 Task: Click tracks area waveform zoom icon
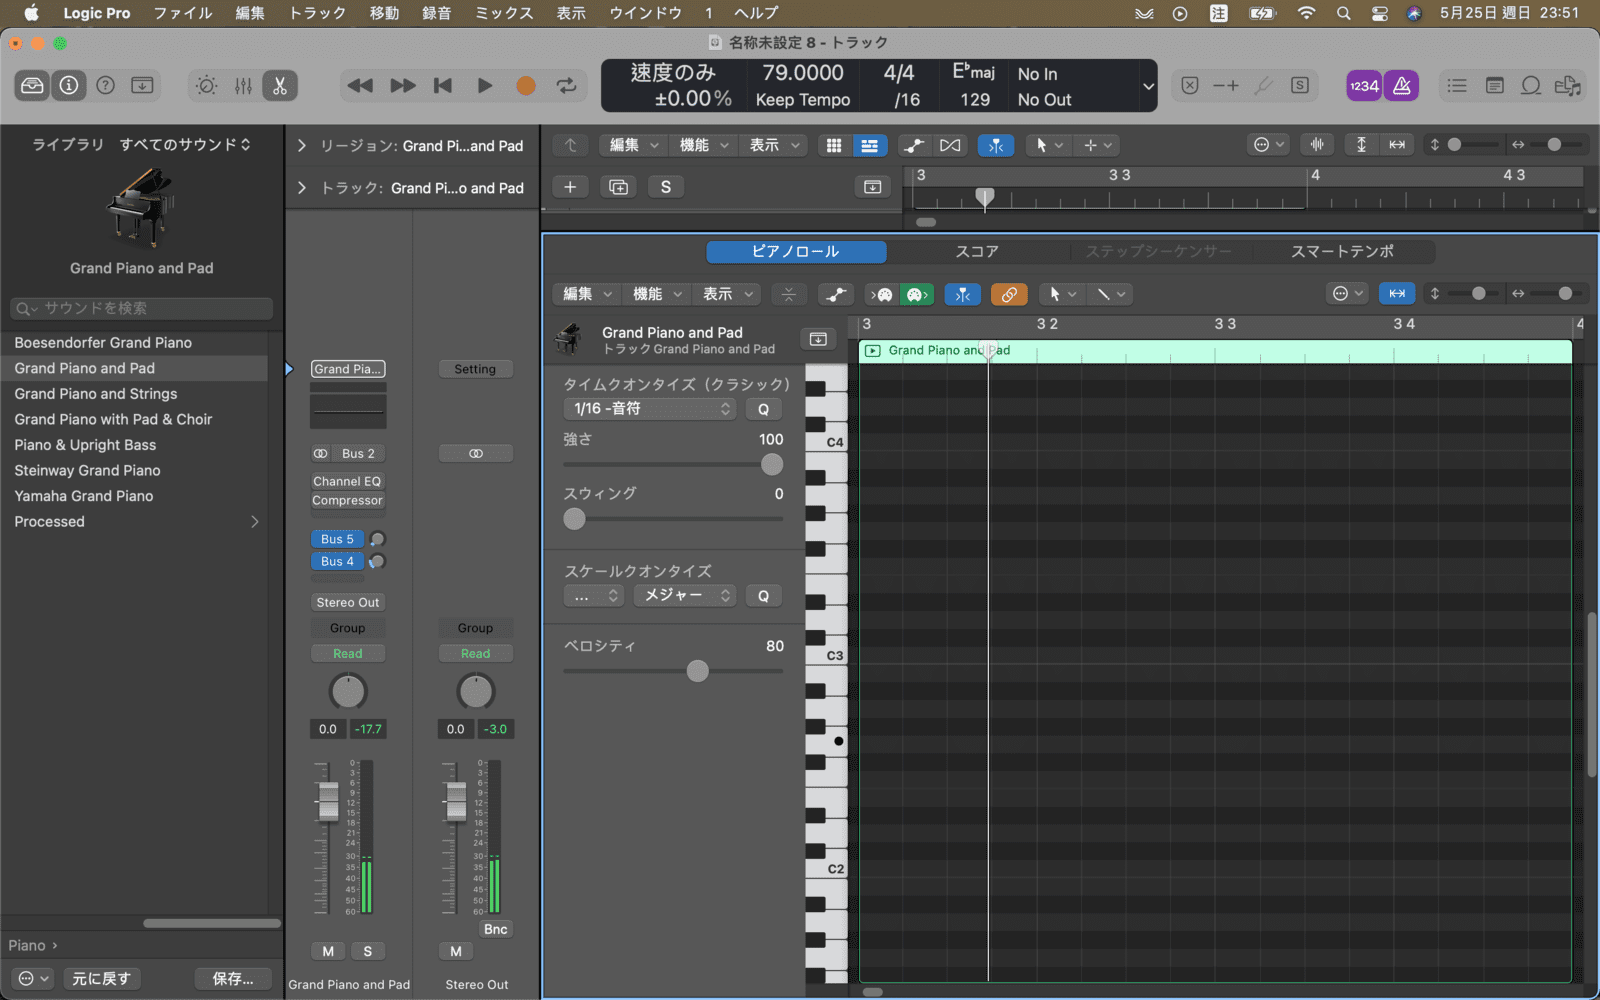(x=1317, y=145)
